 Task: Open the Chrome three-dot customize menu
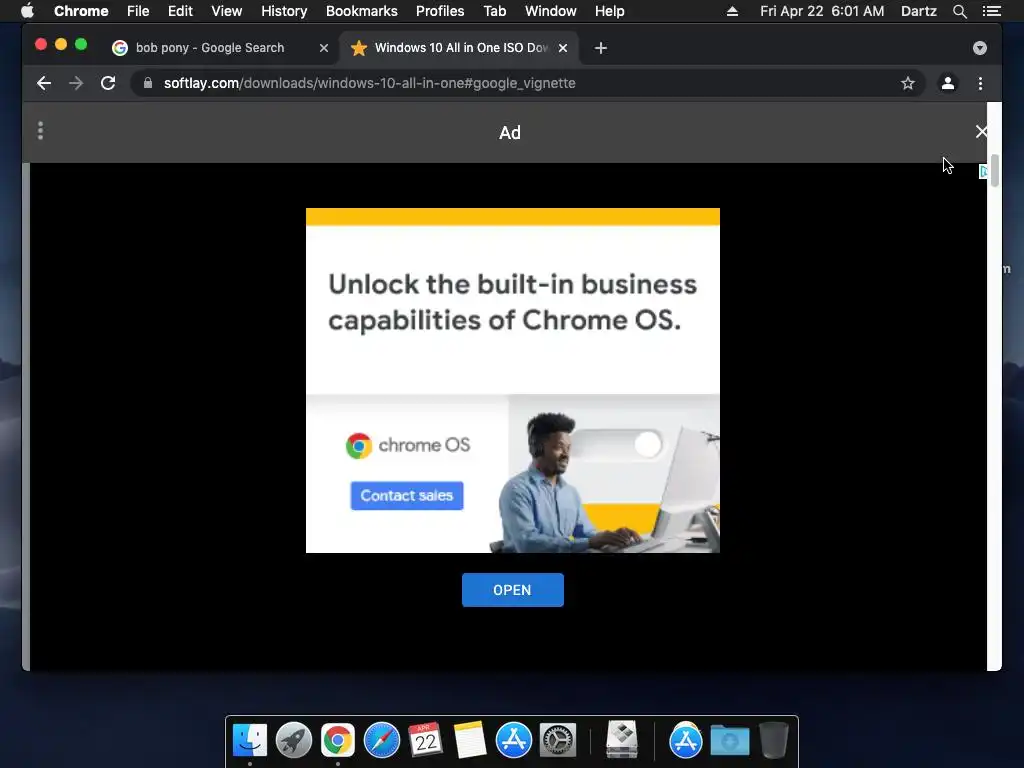(x=980, y=83)
